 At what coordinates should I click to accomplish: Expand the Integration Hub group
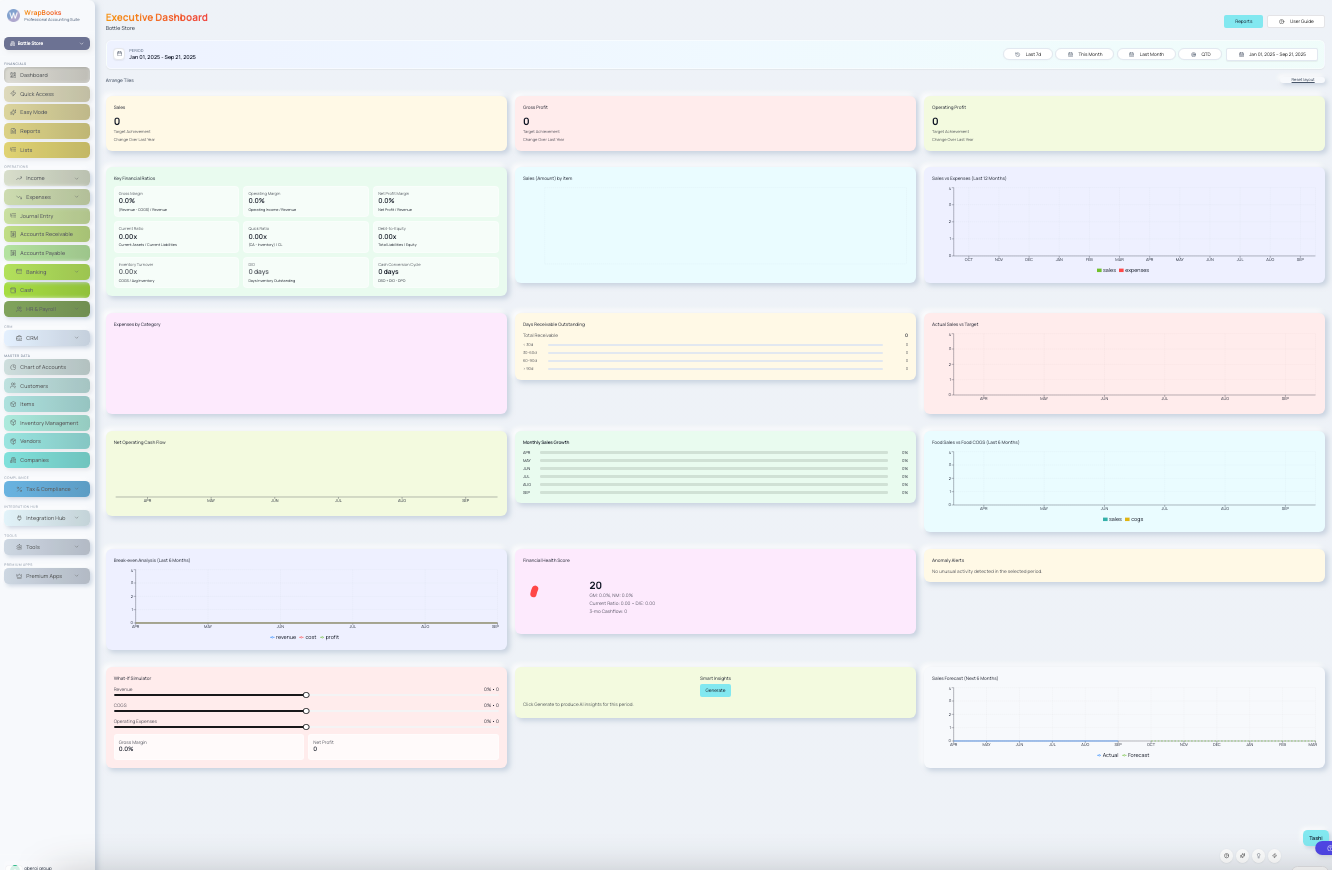pos(47,518)
